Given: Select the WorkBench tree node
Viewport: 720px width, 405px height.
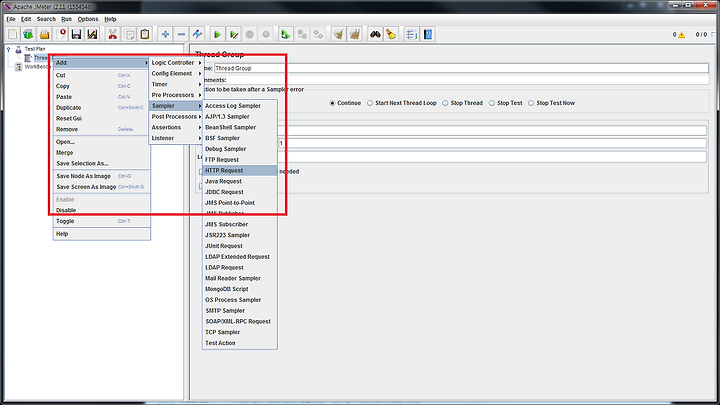Looking at the screenshot, I should [x=37, y=67].
